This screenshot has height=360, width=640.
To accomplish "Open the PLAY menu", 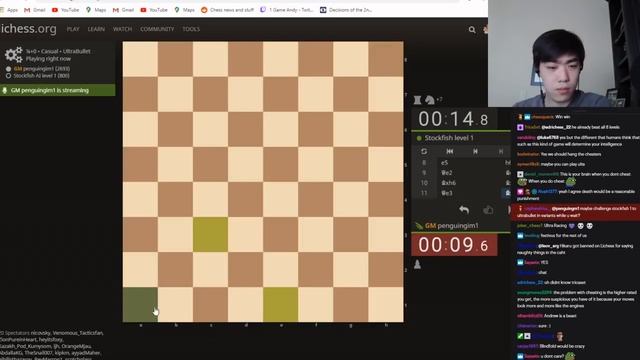I will [73, 29].
